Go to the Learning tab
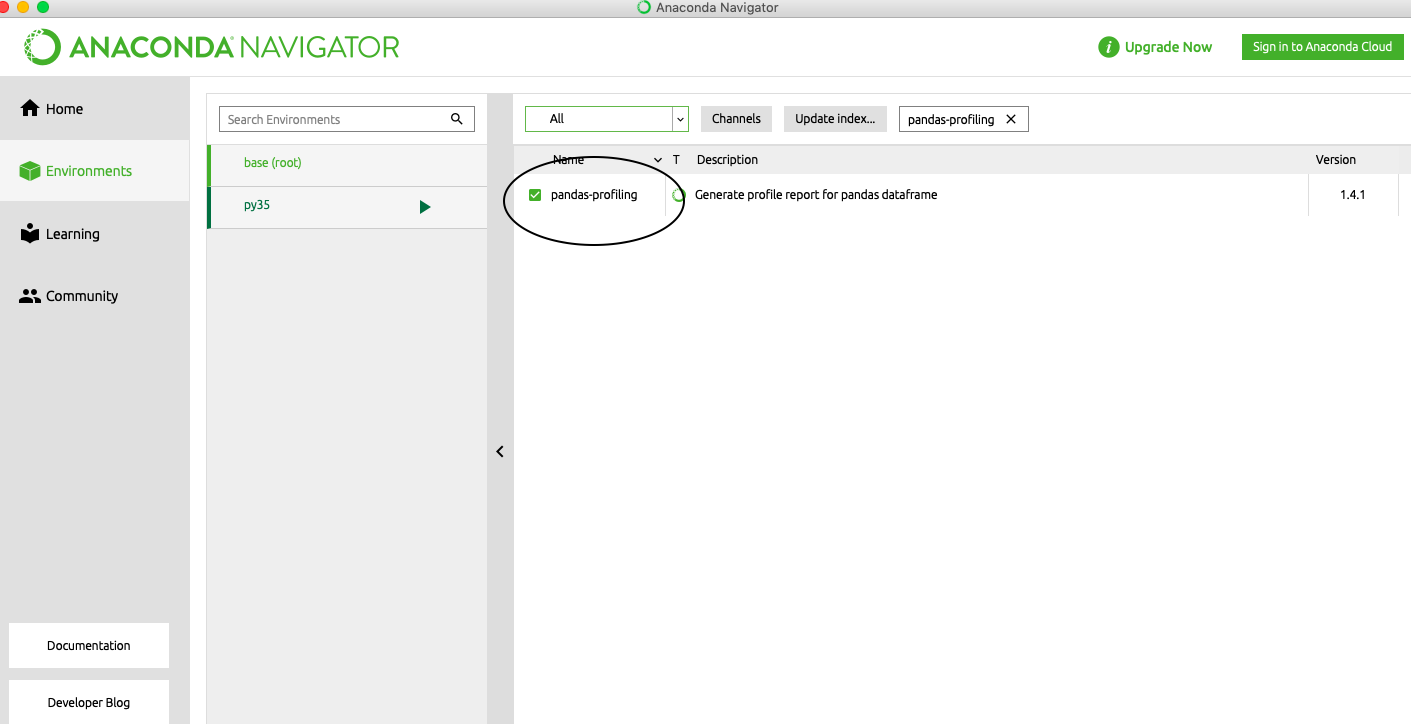Screen dimensions: 1411x724 (x=95, y=233)
